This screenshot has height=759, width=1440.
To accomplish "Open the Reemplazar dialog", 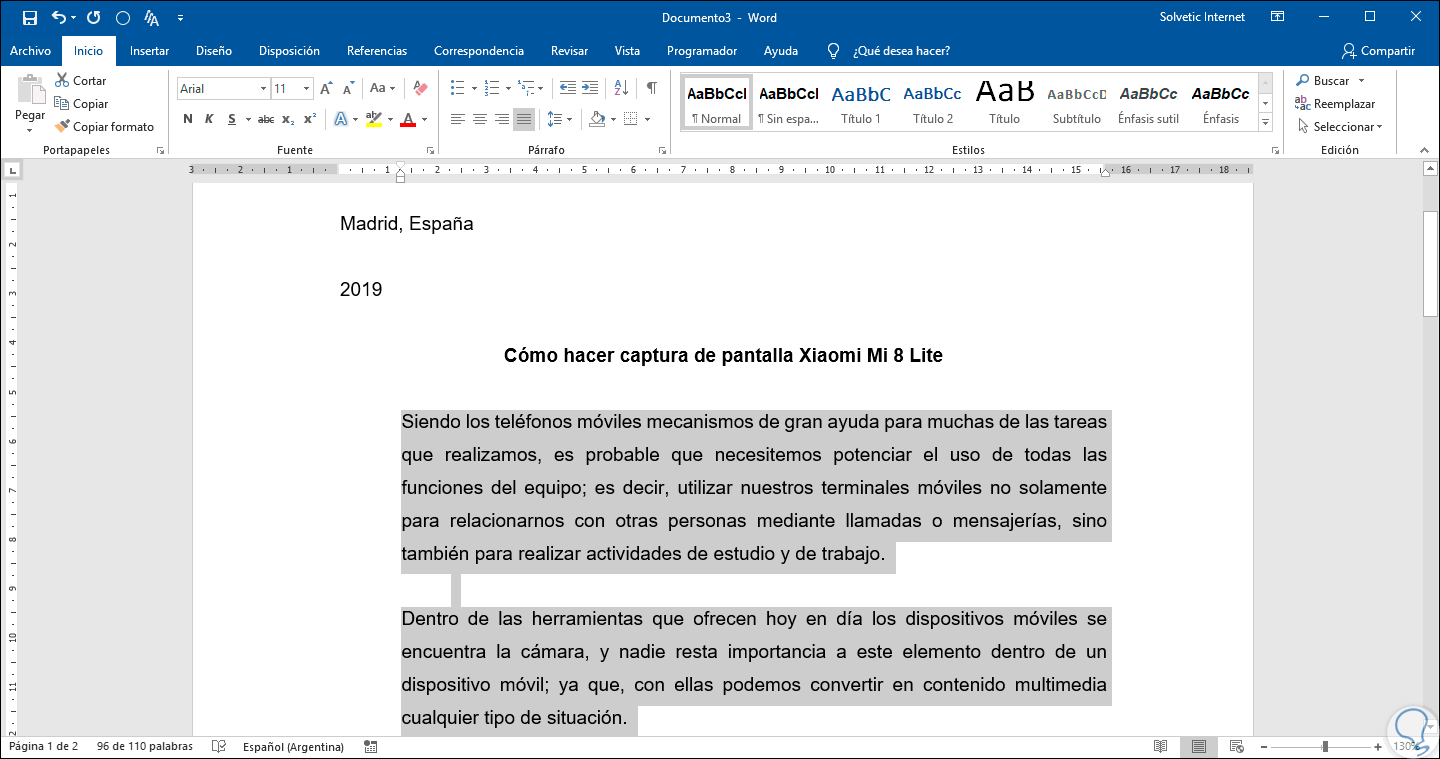I will point(1335,104).
